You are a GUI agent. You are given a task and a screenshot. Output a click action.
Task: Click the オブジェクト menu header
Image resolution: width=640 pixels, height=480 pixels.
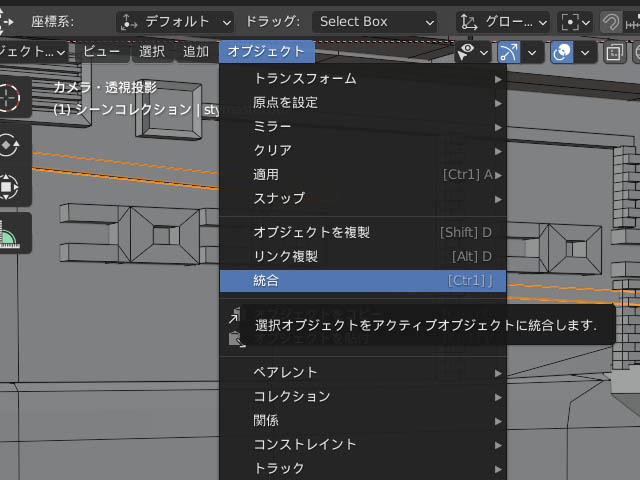267,52
